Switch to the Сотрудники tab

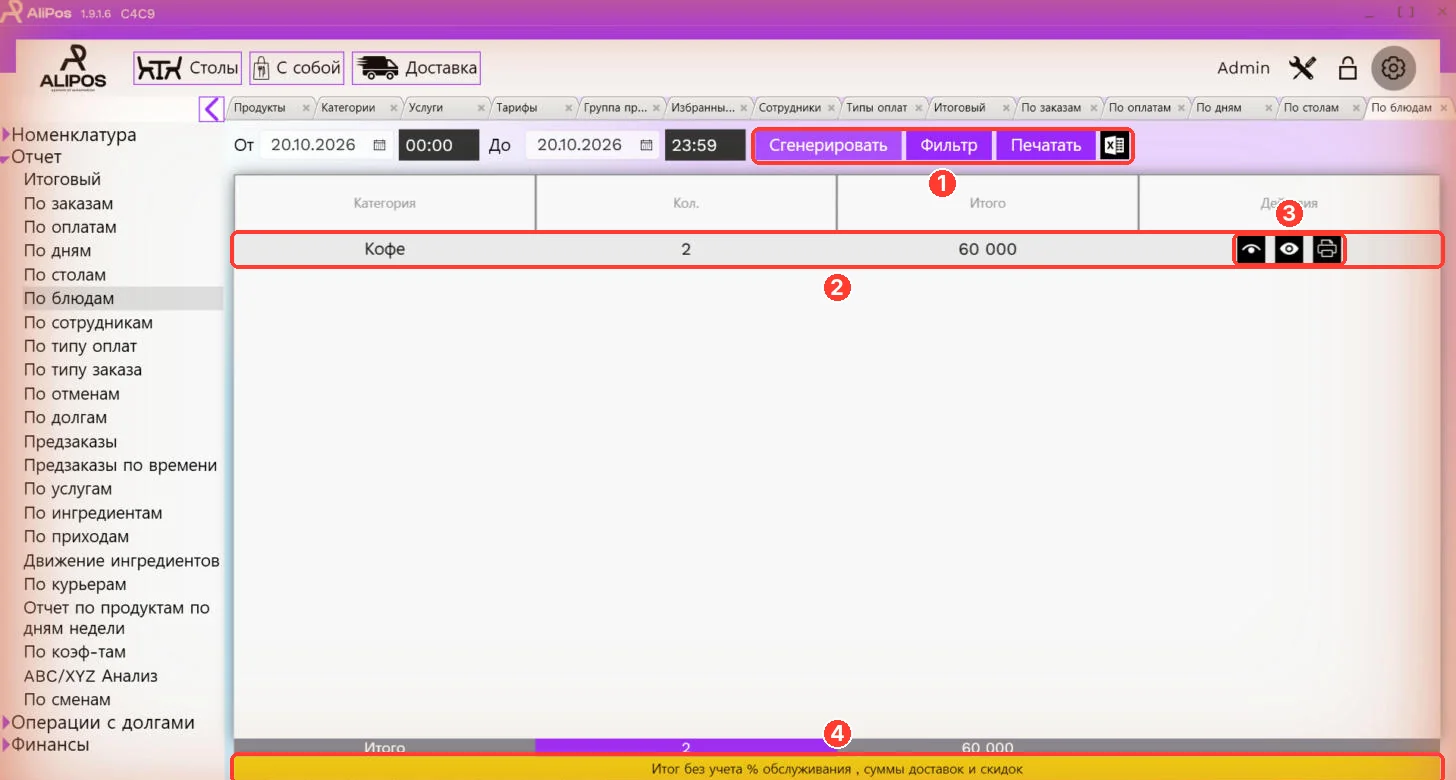(789, 108)
